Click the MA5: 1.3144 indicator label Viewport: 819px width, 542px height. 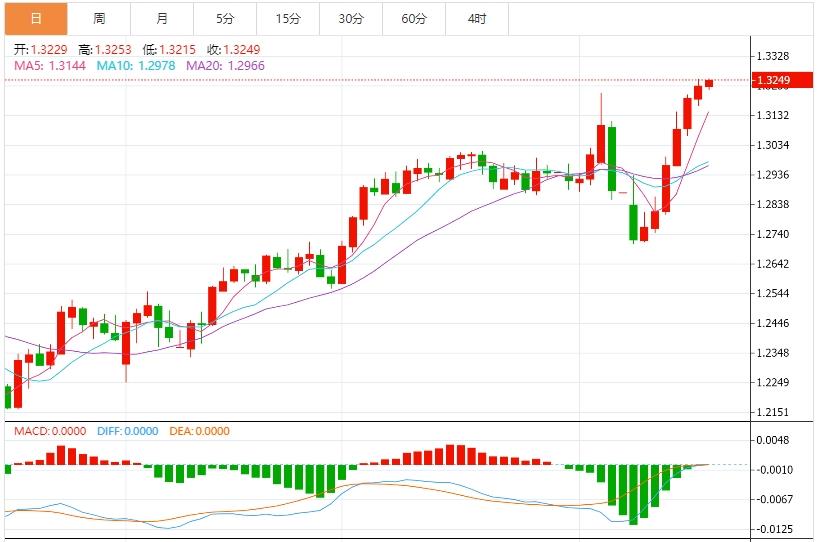50,65
